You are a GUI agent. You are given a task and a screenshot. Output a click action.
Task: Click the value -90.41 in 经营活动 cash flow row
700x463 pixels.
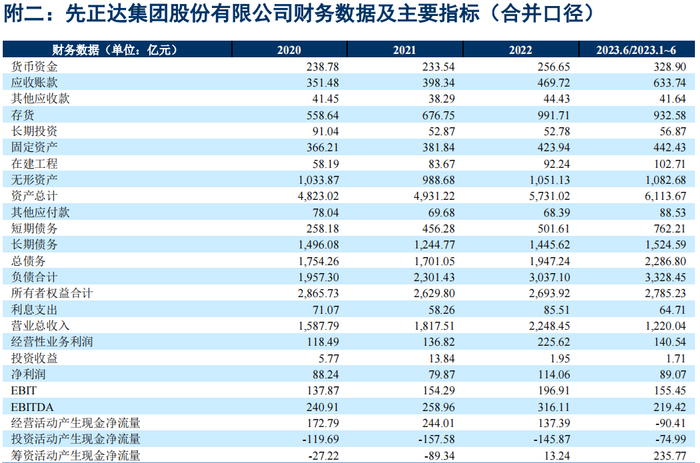[x=671, y=423]
